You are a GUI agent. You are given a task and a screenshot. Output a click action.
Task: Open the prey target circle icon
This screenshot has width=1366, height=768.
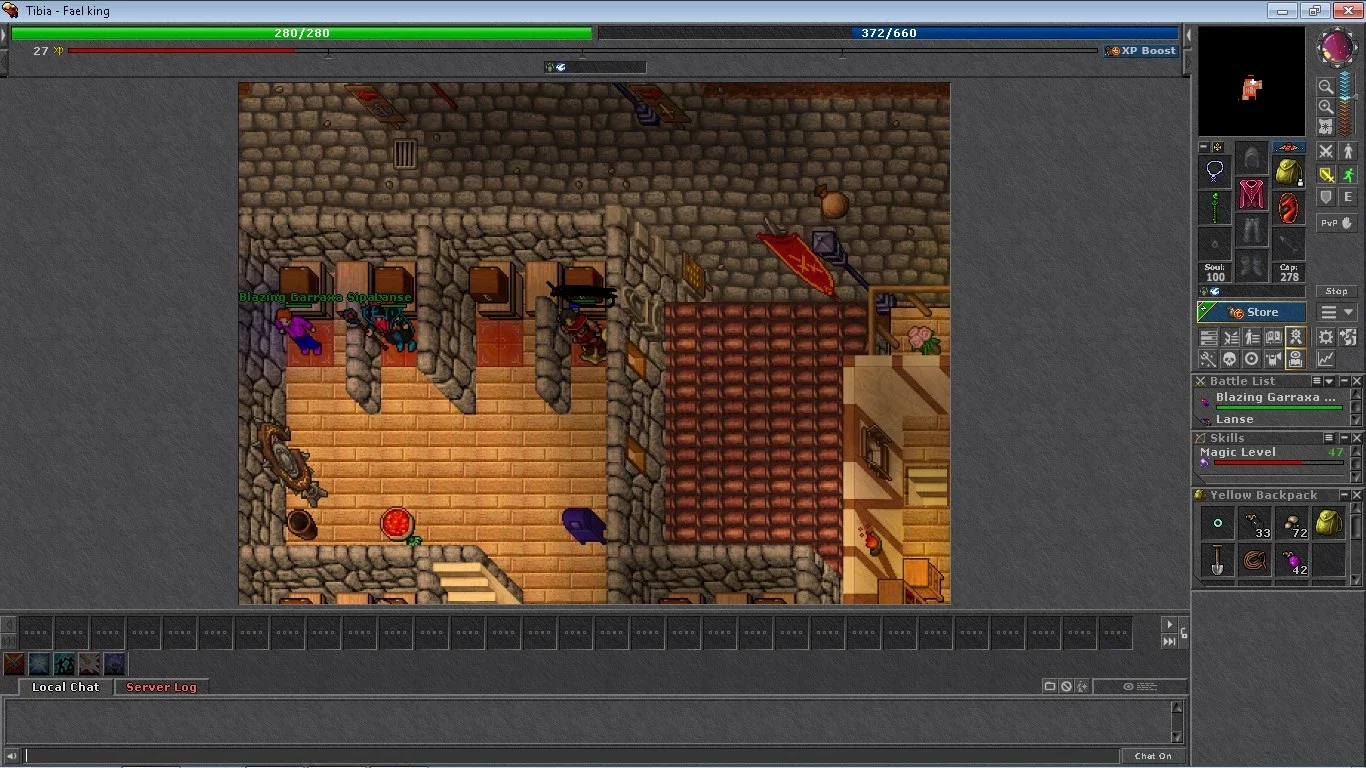pyautogui.click(x=1252, y=357)
